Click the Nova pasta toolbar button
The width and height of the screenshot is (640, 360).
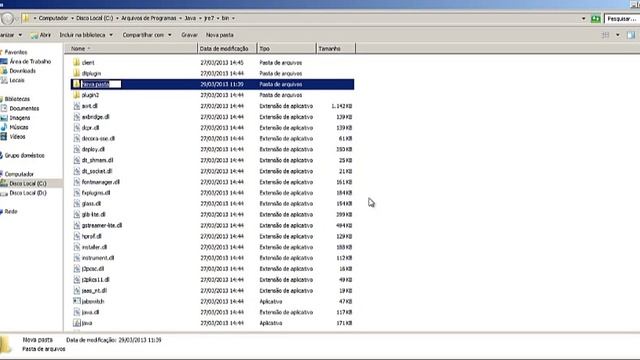(x=220, y=35)
